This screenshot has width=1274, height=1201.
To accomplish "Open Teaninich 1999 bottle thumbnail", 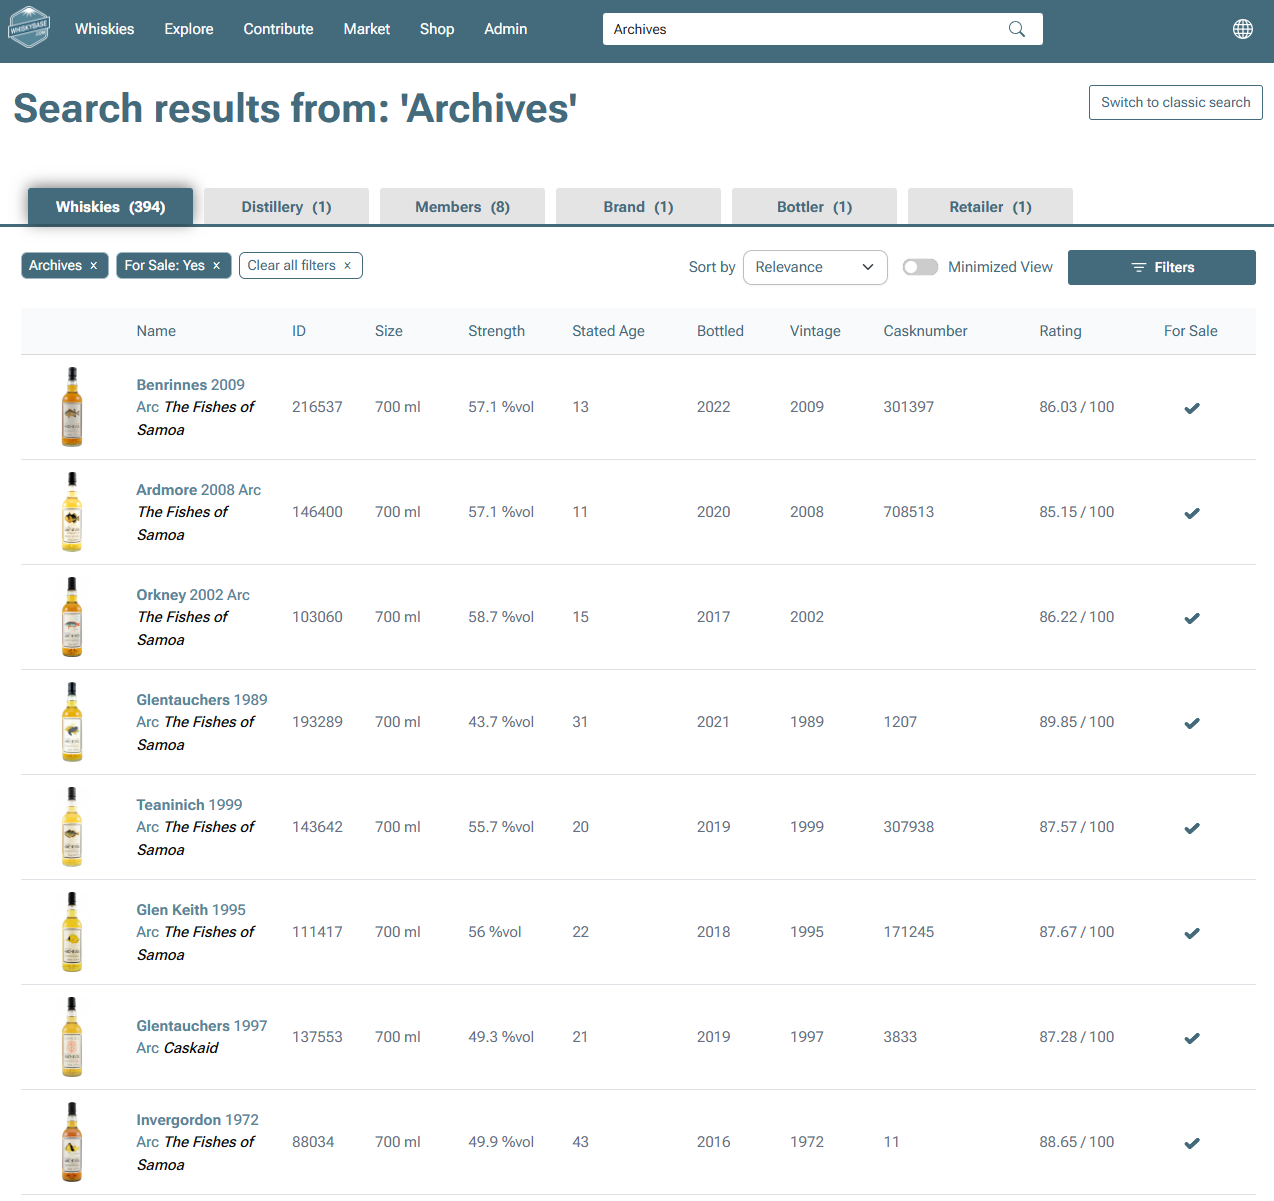I will tap(72, 827).
